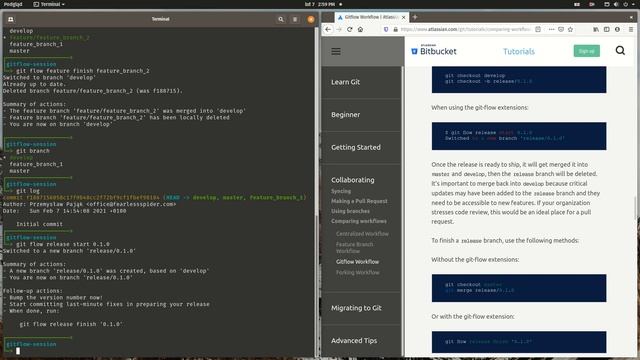Open the Tutorials link

[519, 51]
